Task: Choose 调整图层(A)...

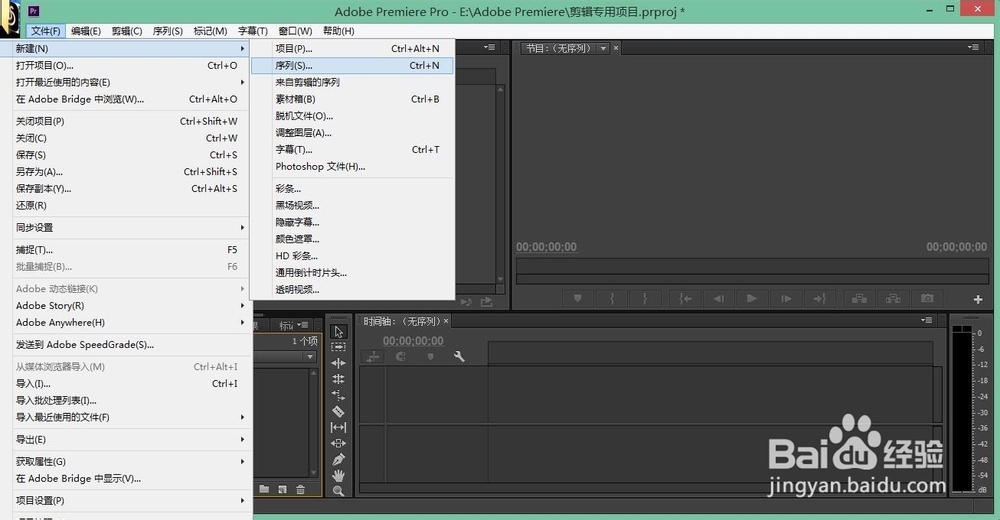Action: [x=352, y=133]
